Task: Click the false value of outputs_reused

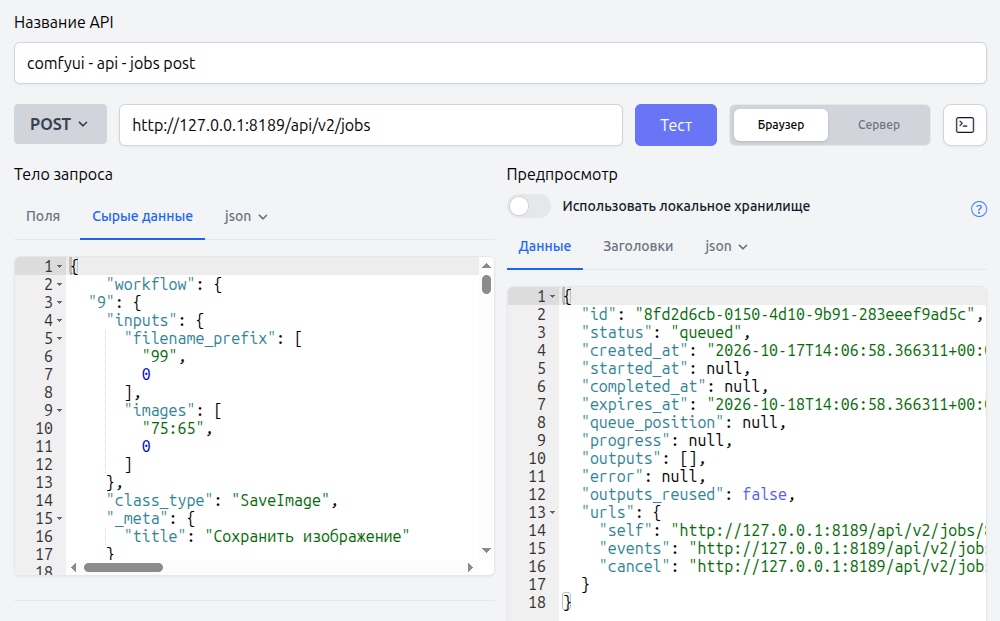Action: 764,495
